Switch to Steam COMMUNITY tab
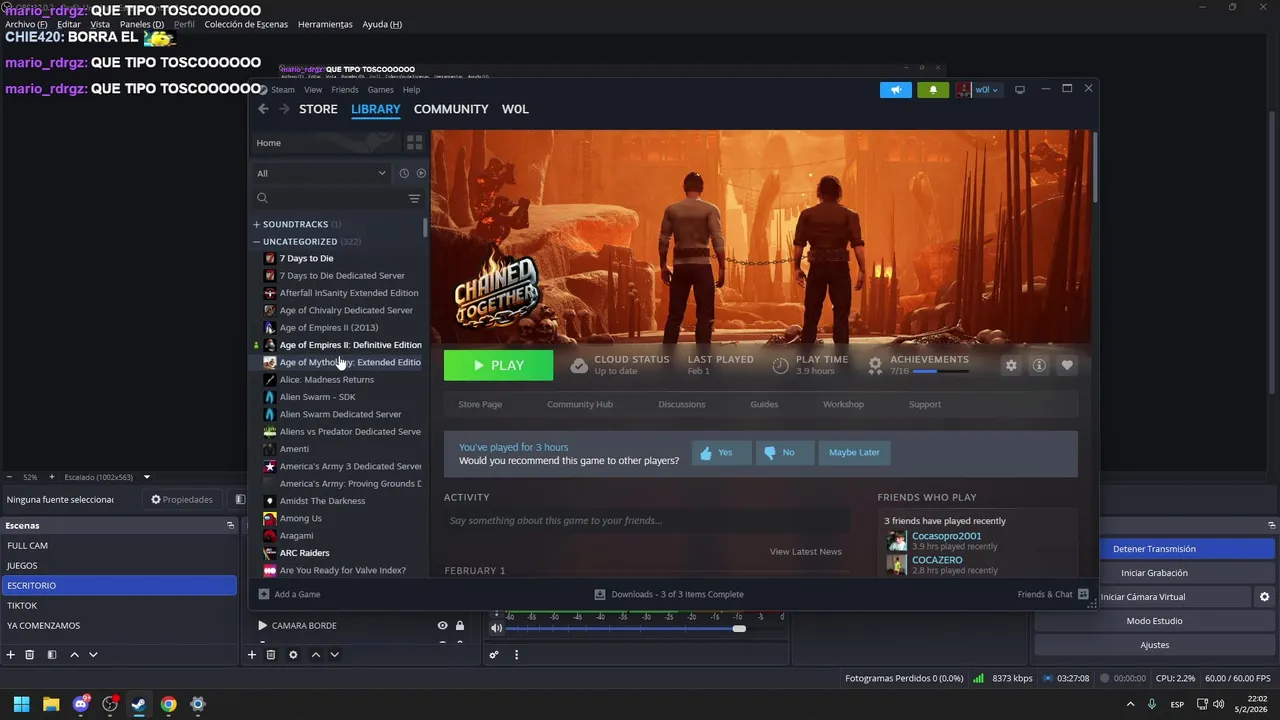This screenshot has width=1280, height=720. pos(451,109)
